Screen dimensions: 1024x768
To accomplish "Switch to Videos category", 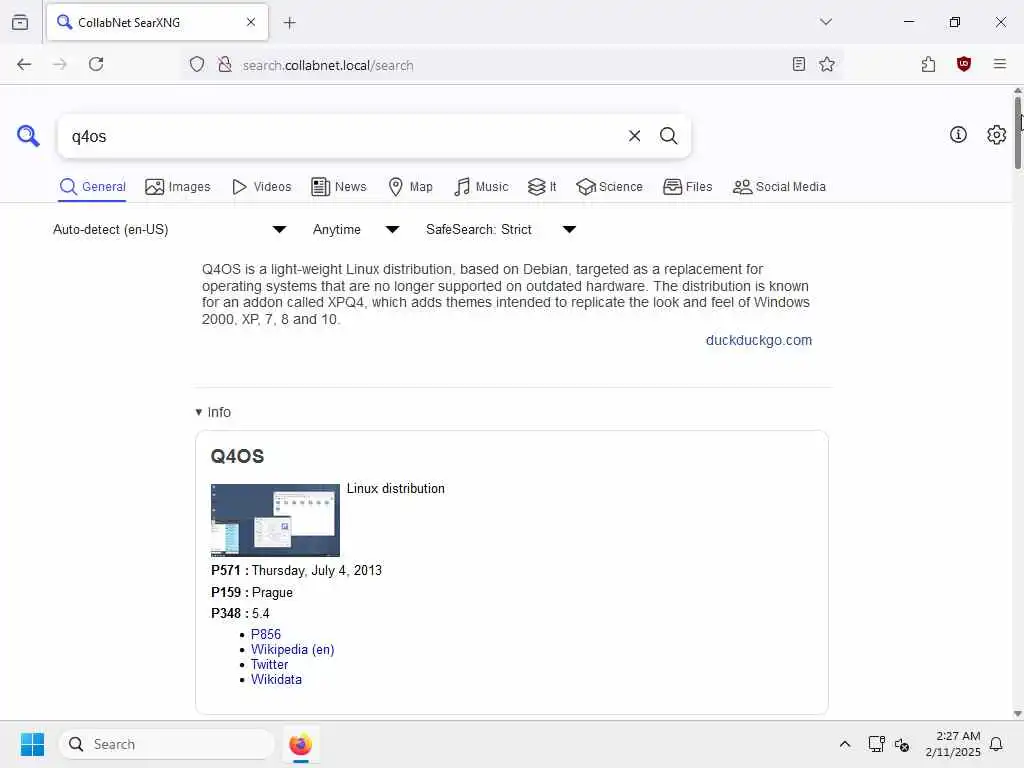I will pyautogui.click(x=261, y=187).
